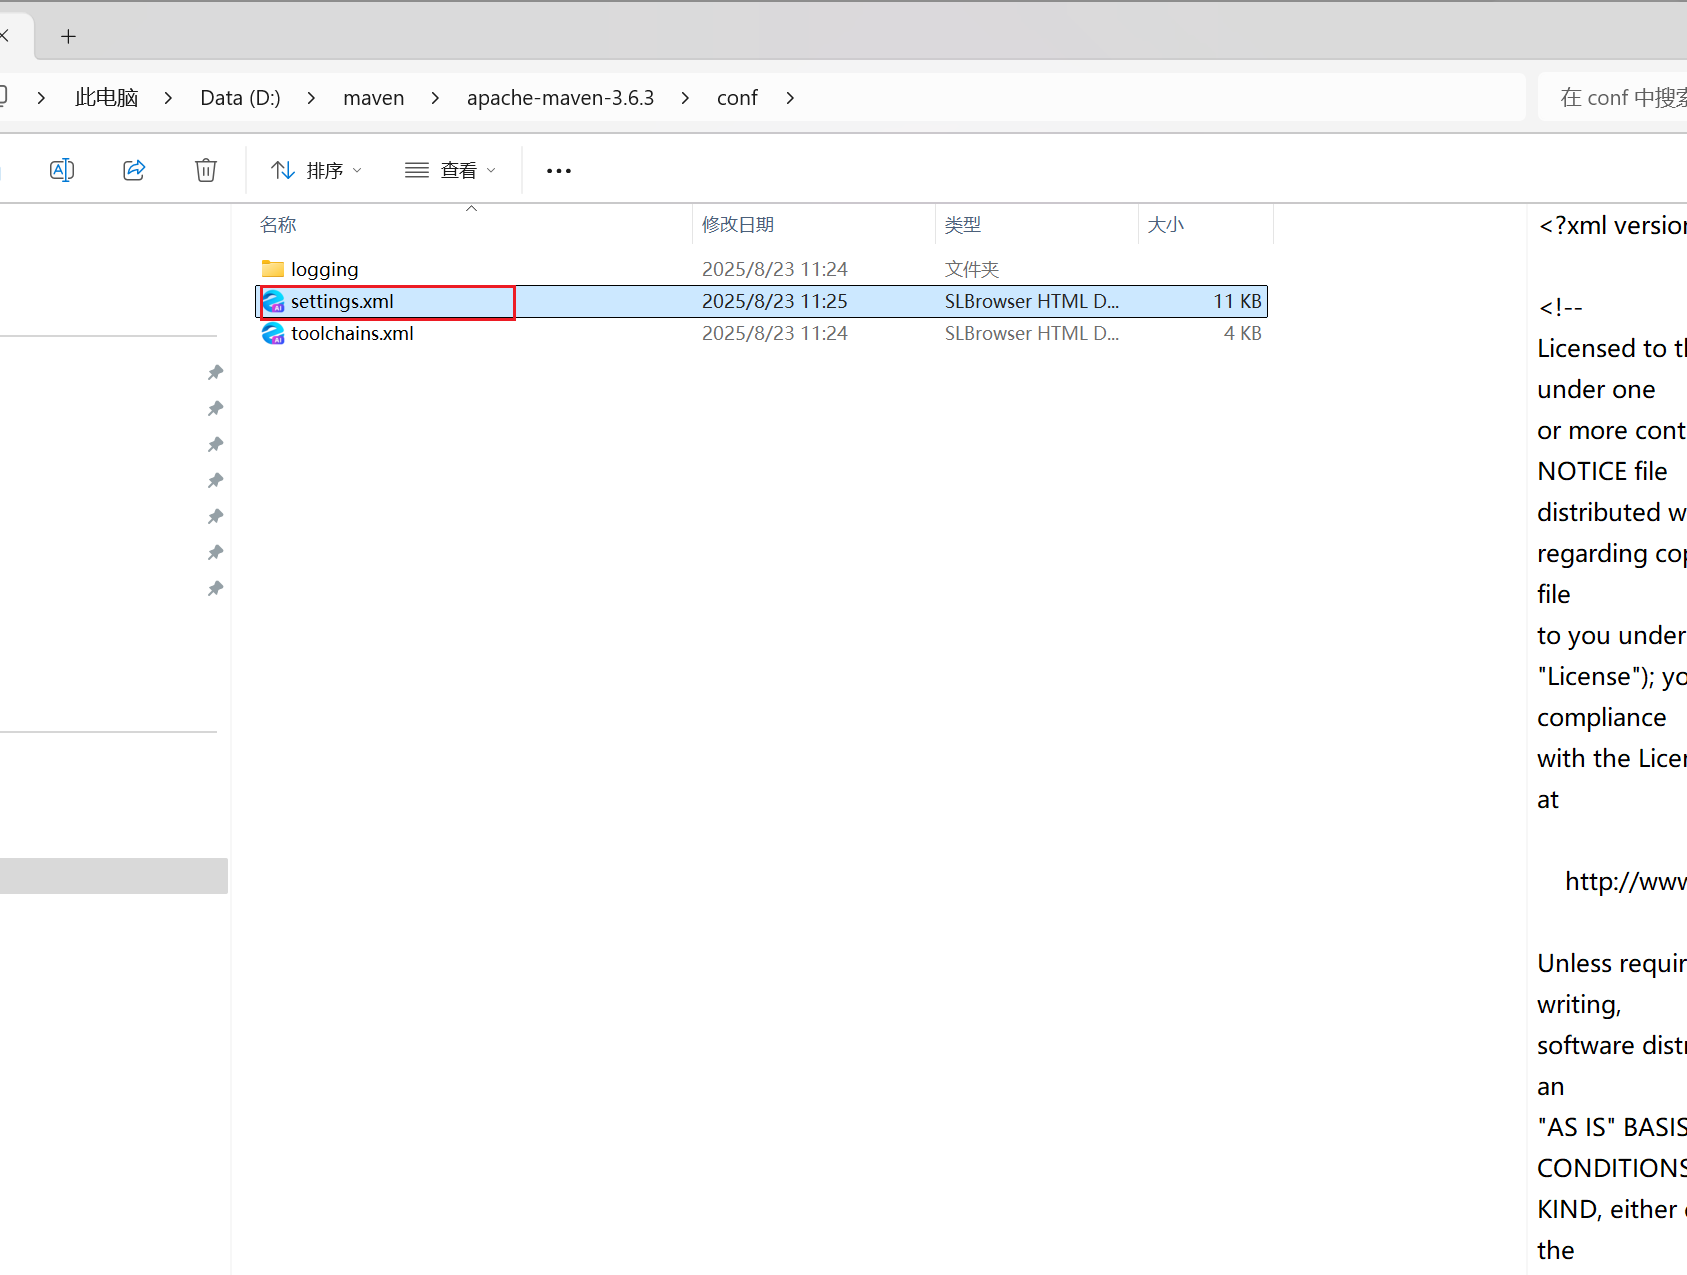Open the 排序 sort dropdown

click(316, 171)
